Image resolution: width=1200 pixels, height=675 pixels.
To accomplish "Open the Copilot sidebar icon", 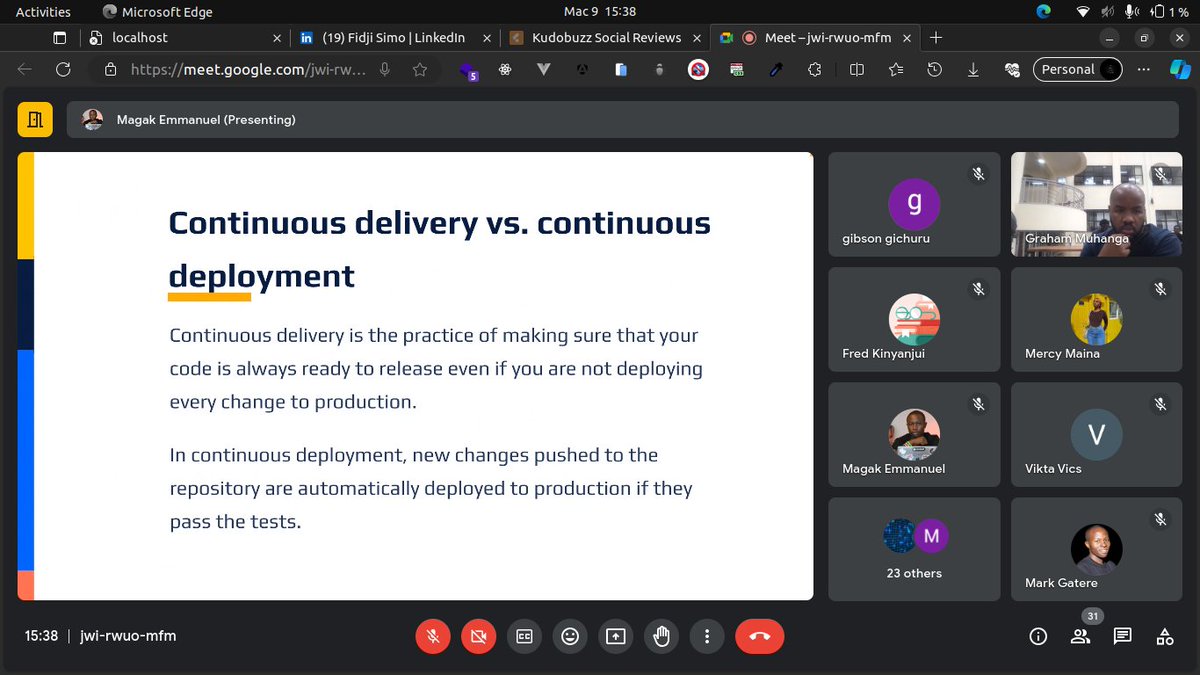I will pyautogui.click(x=1180, y=70).
